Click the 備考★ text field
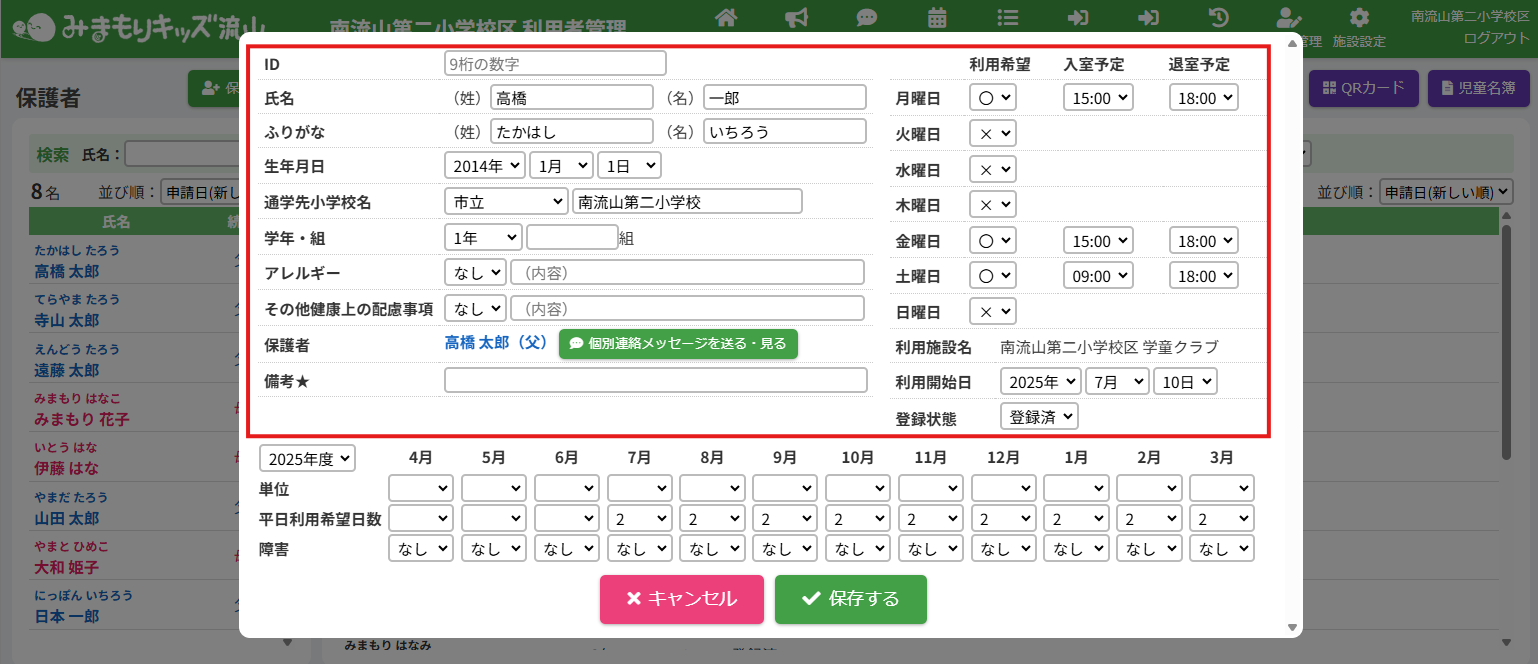 pos(655,380)
